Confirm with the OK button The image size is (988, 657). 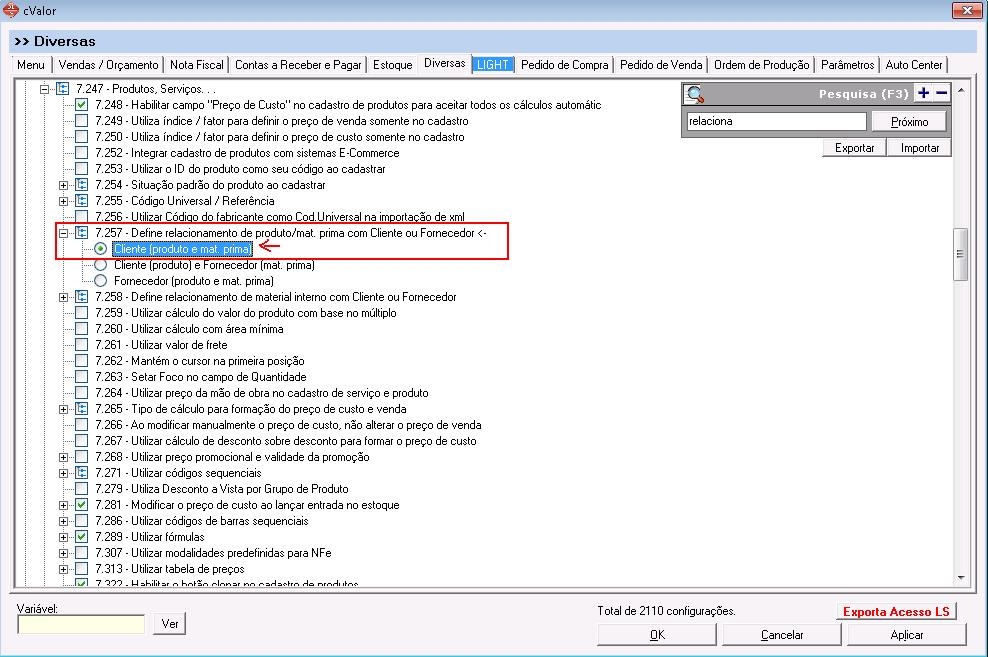[x=657, y=634]
